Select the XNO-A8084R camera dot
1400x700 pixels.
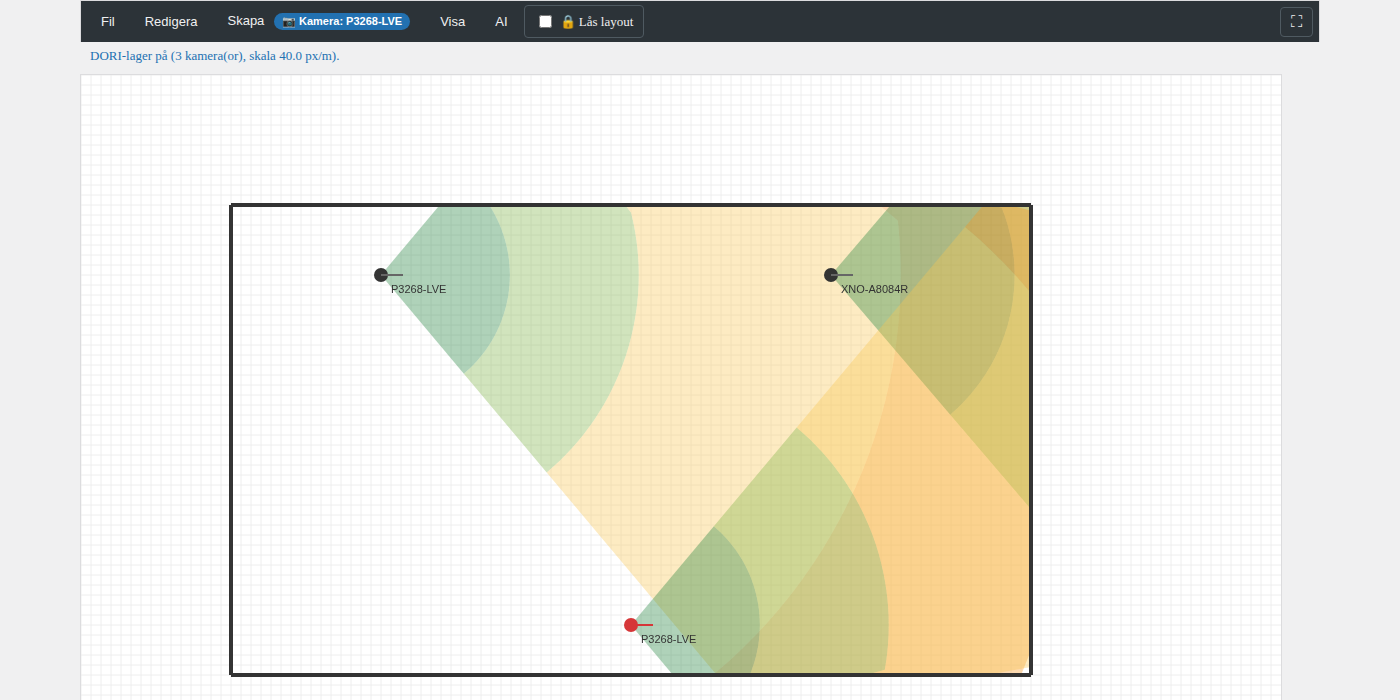(x=831, y=275)
